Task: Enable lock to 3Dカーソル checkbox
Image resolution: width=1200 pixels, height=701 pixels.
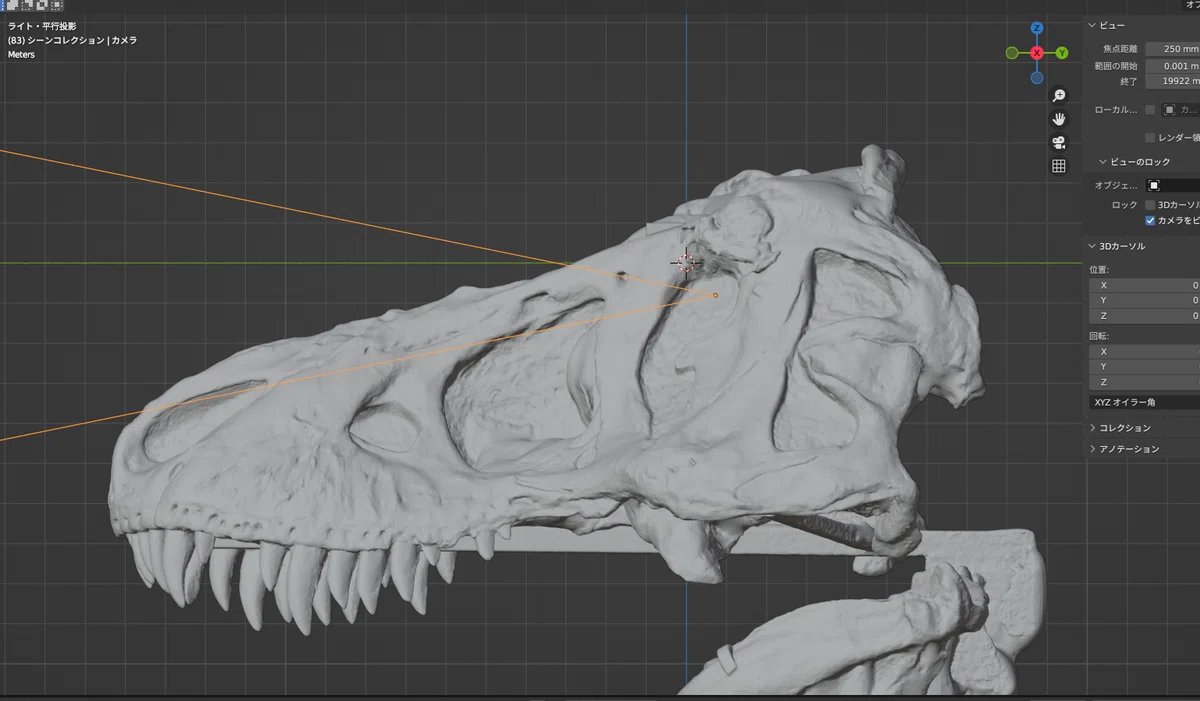Action: click(x=1150, y=204)
